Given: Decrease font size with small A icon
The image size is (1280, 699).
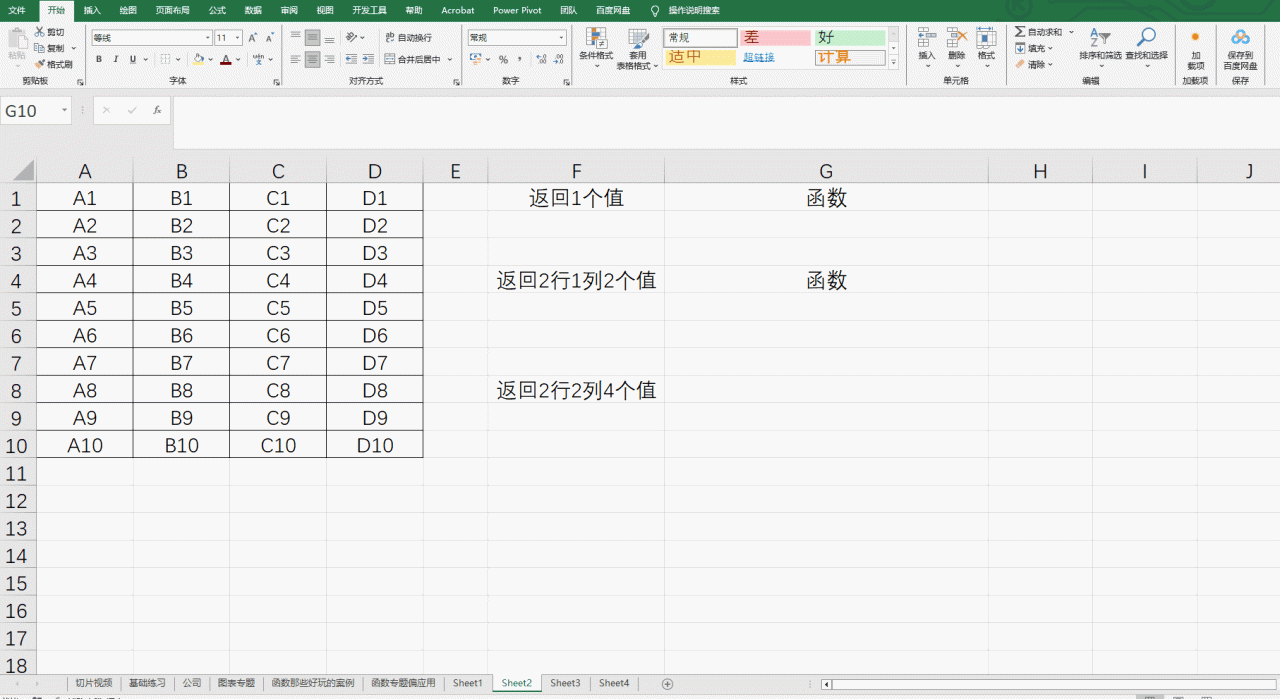Looking at the screenshot, I should [270, 38].
